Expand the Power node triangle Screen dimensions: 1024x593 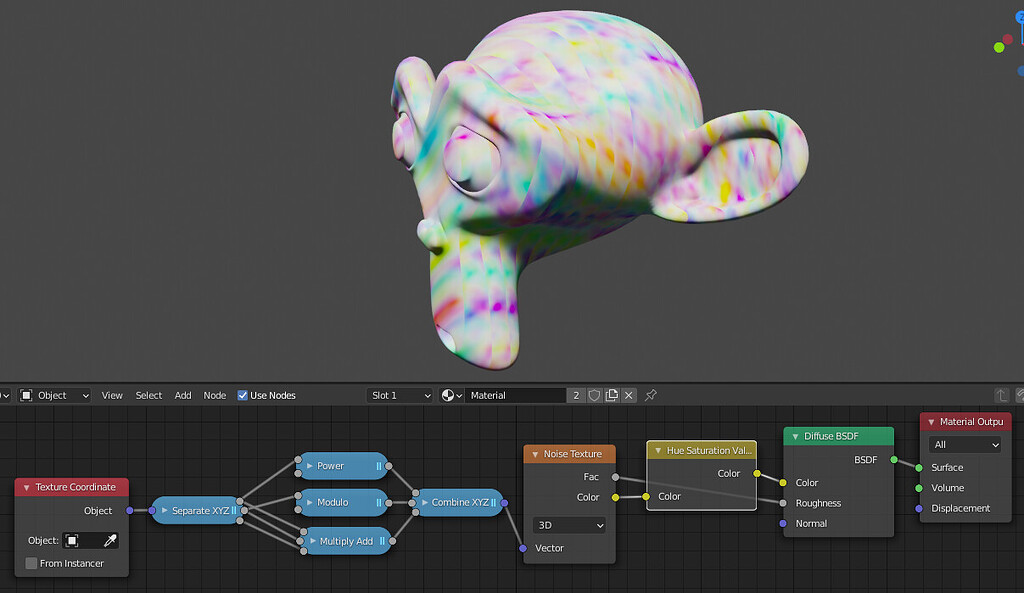[x=310, y=466]
